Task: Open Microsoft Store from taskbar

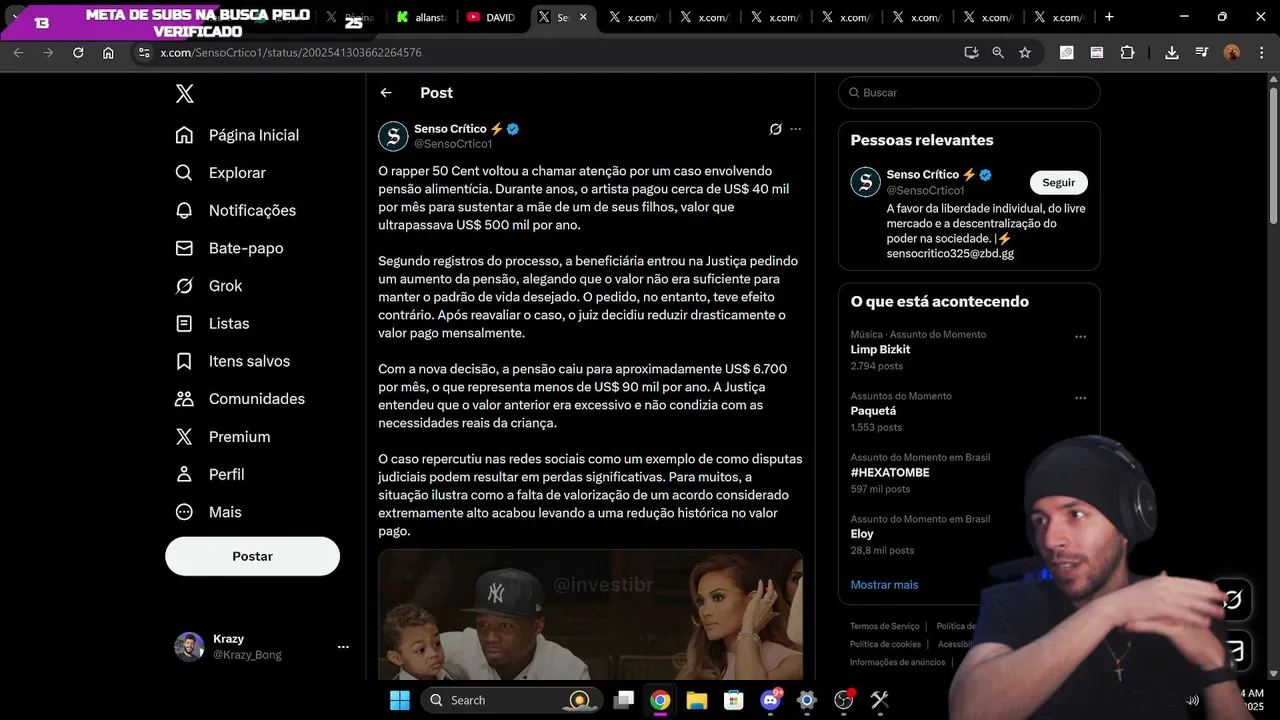Action: click(x=733, y=700)
